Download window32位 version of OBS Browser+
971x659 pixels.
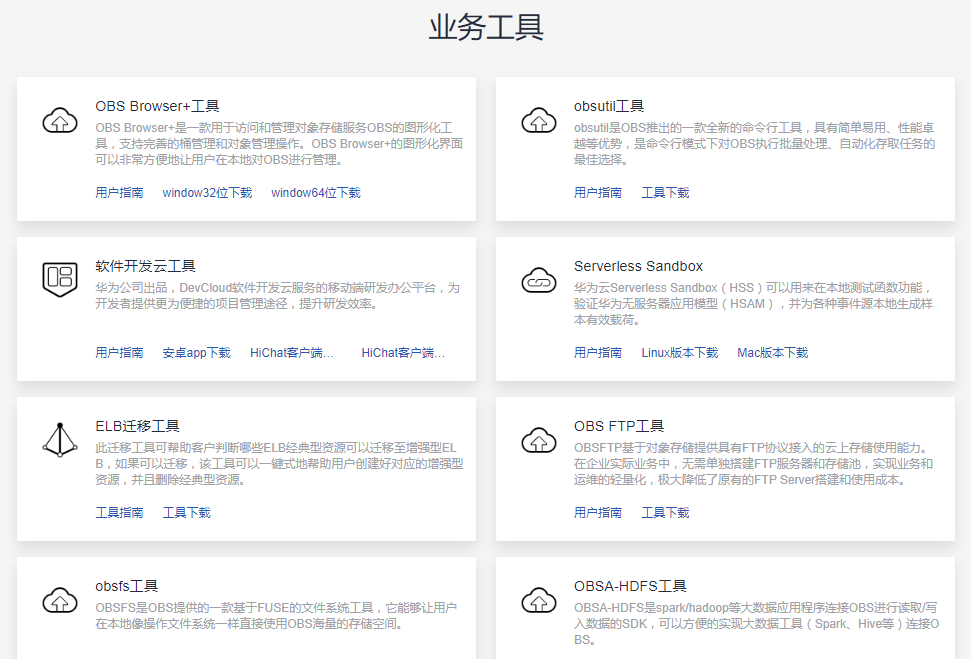tap(207, 193)
